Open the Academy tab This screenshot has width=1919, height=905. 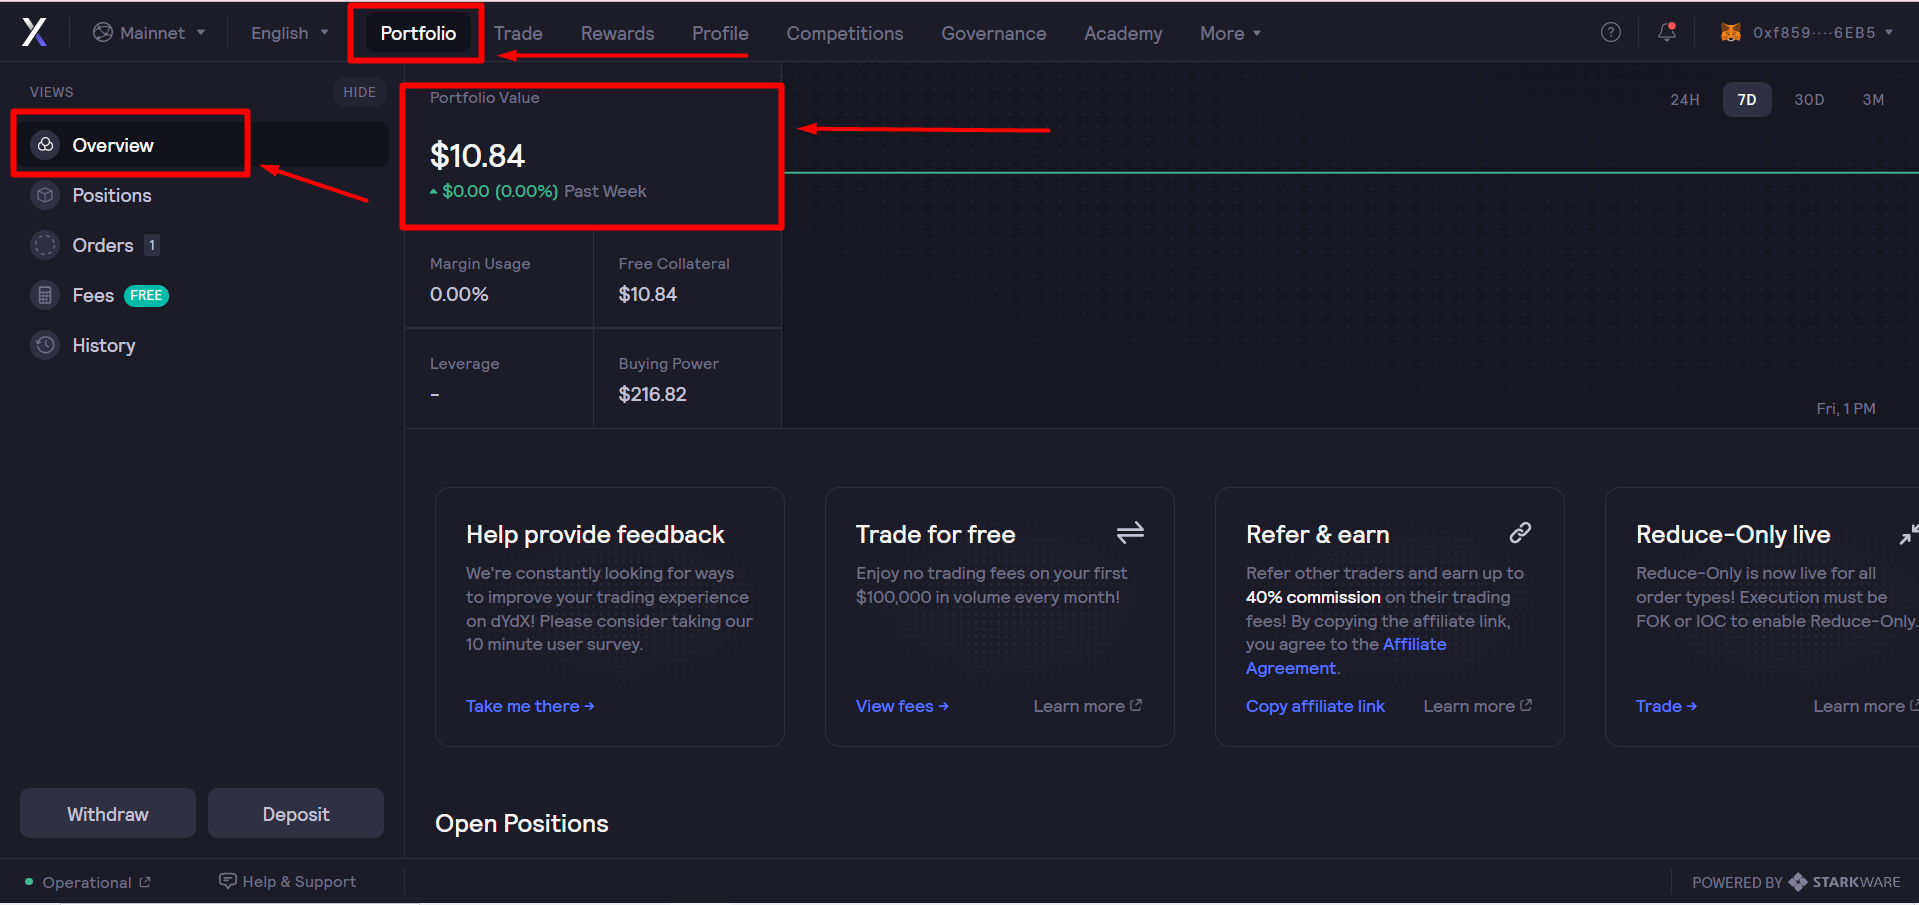(x=1123, y=33)
